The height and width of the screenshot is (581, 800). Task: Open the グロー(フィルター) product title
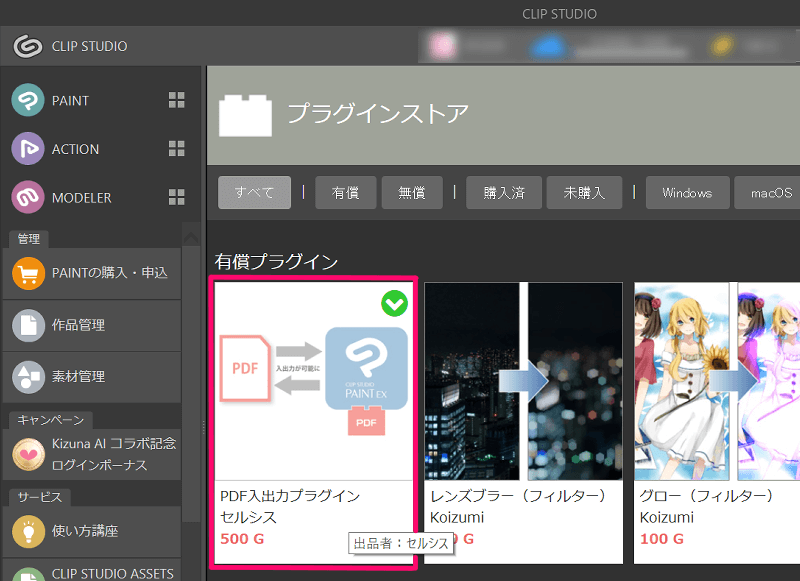(707, 496)
